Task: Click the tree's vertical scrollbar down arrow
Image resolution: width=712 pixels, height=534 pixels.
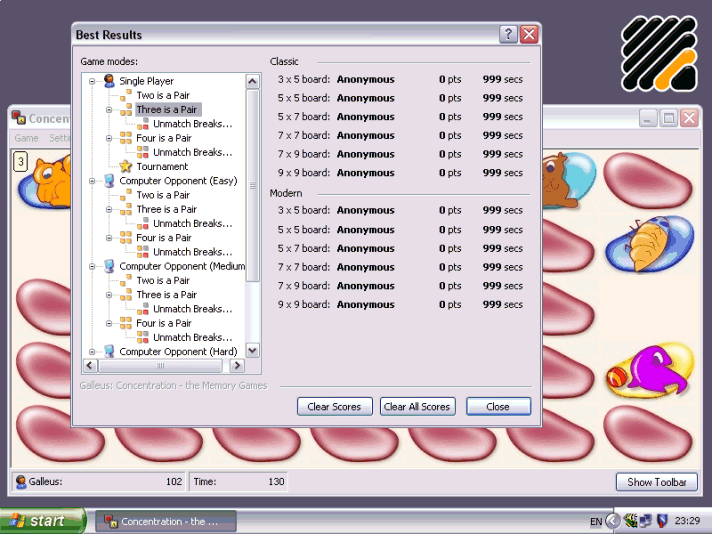Action: [x=252, y=351]
